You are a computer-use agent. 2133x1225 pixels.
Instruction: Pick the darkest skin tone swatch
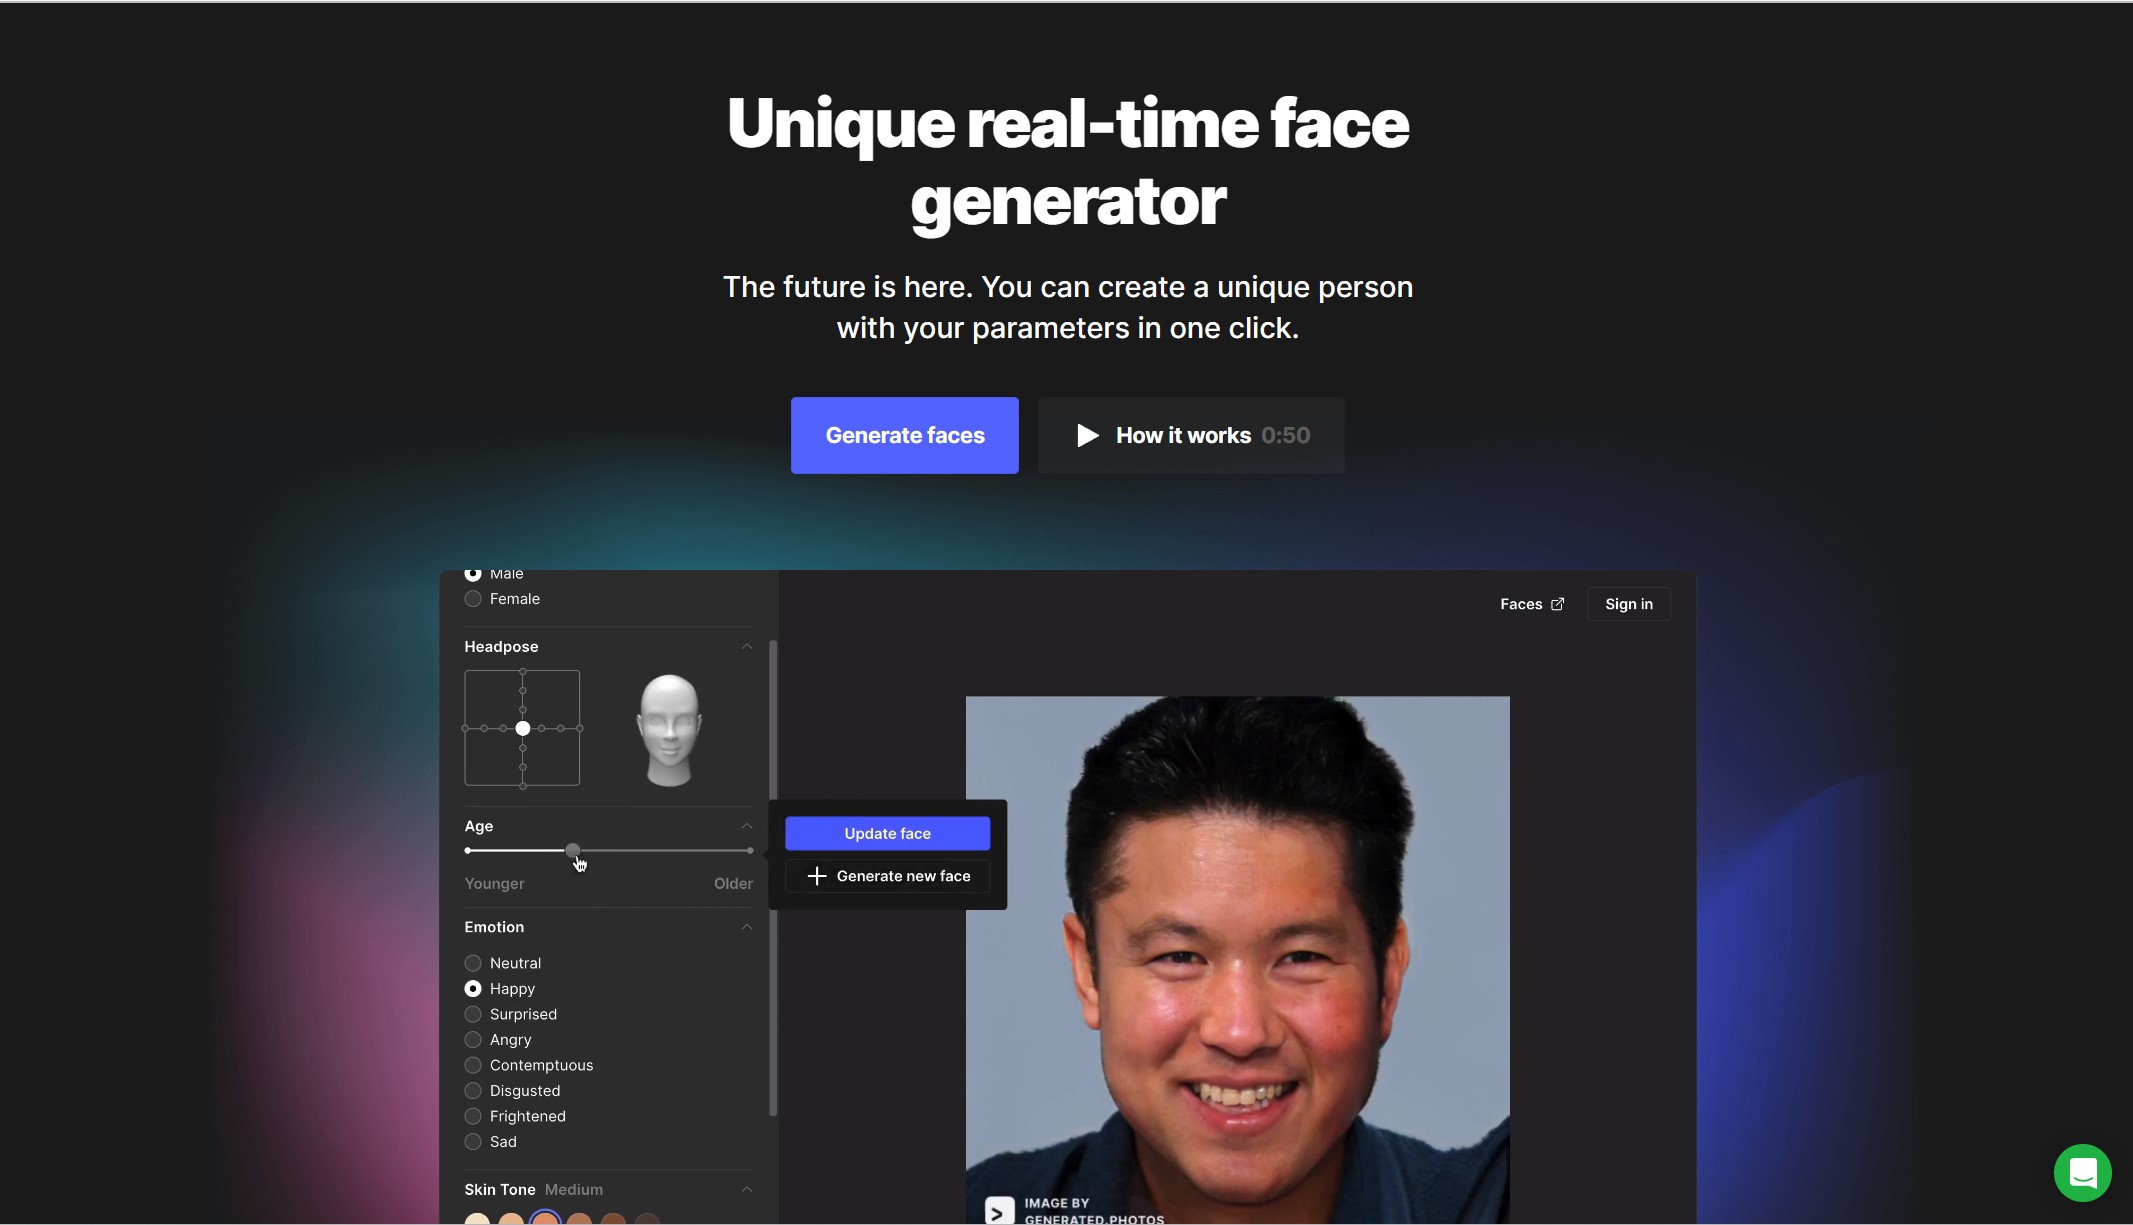[x=648, y=1219]
